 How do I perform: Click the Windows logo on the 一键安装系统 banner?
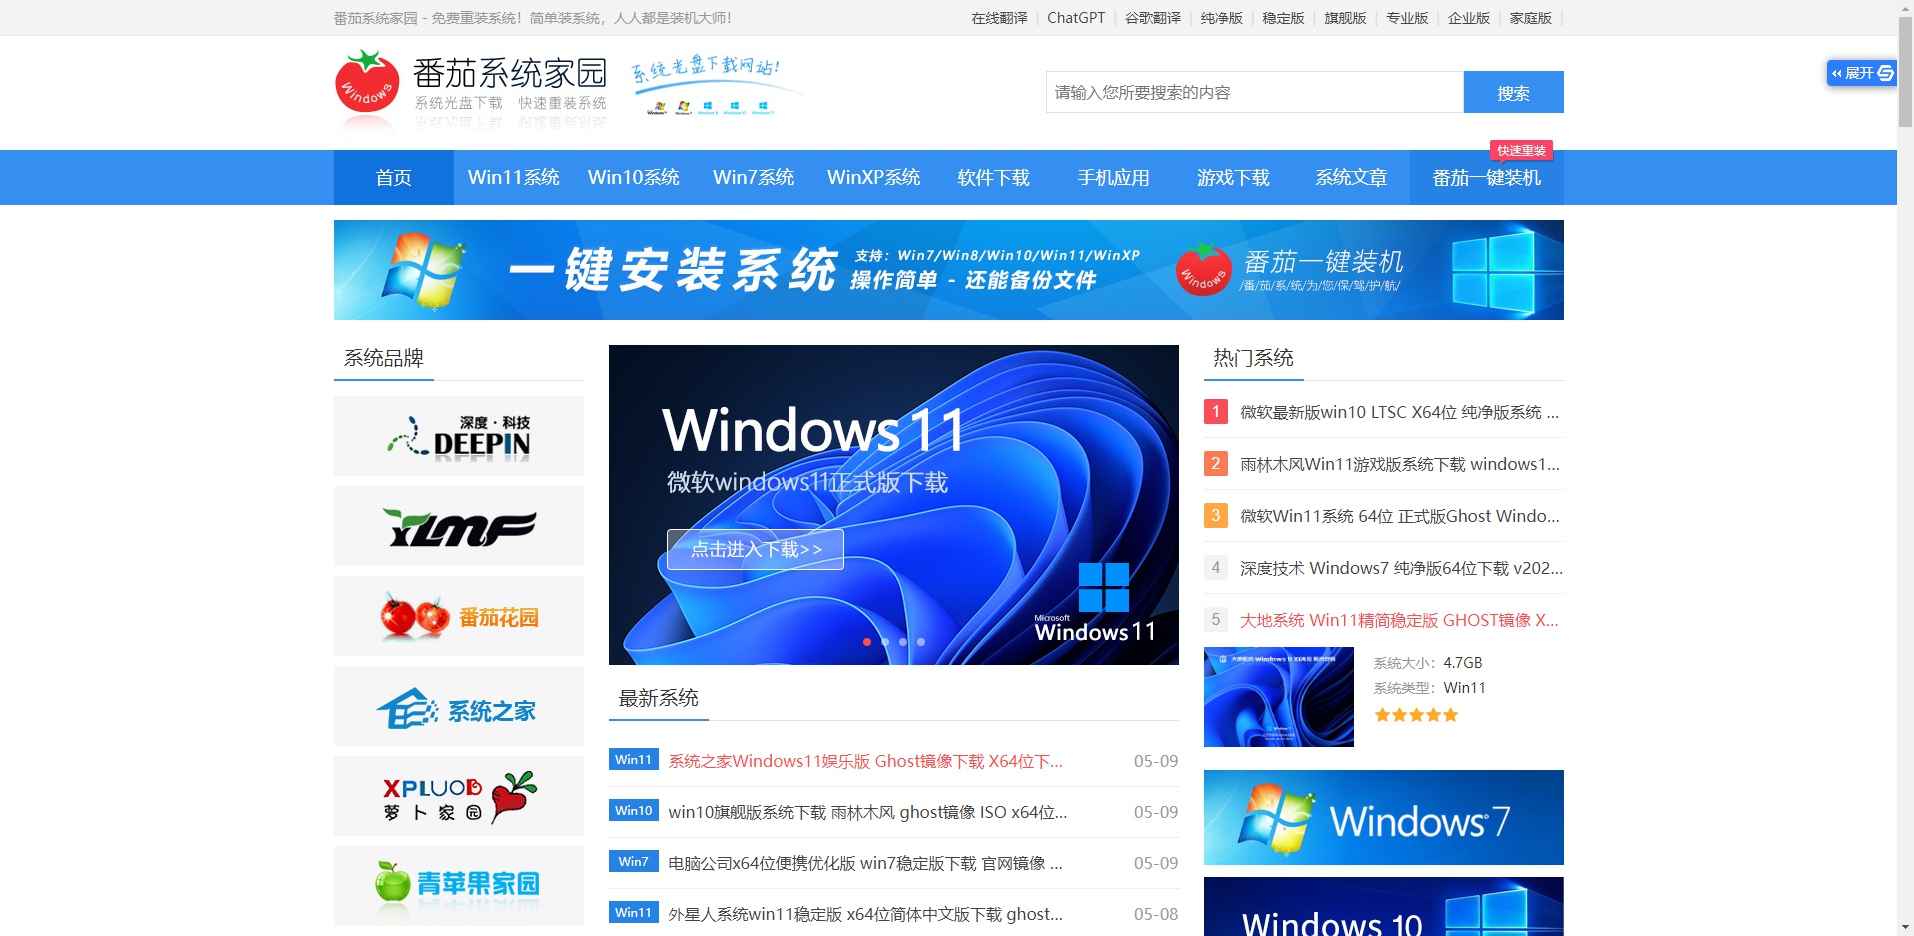click(x=423, y=270)
